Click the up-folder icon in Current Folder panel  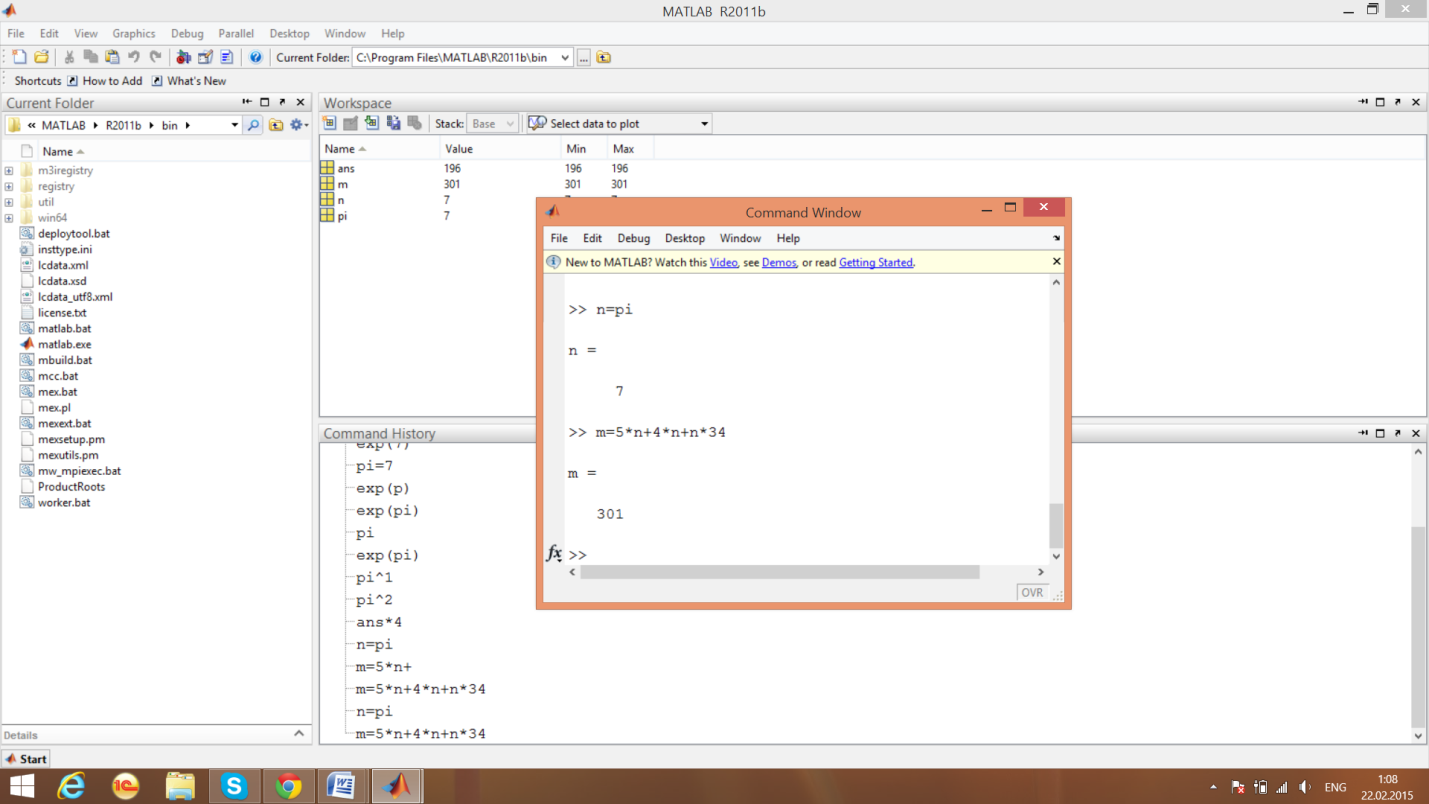coord(276,125)
